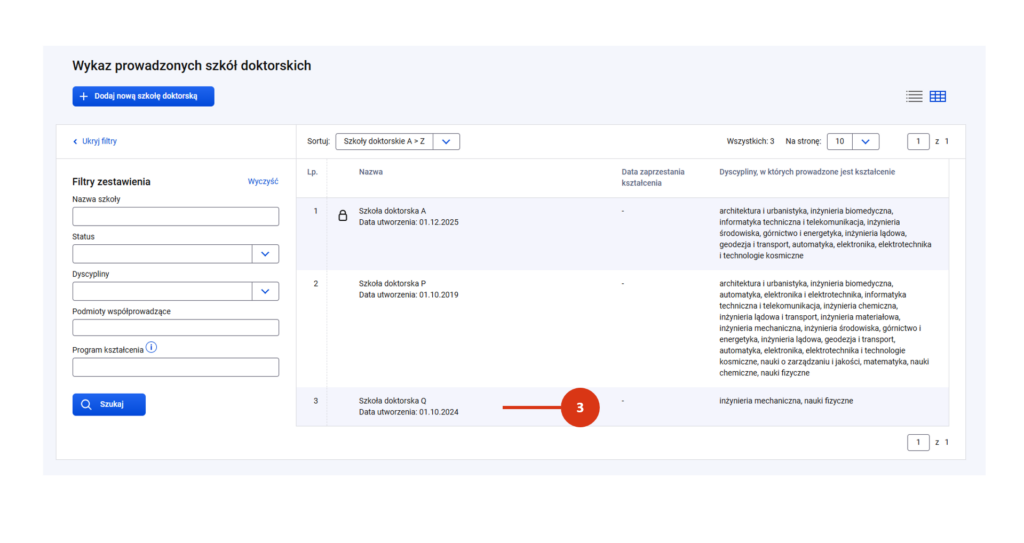Select the Szkoła doktorska P row
Screen dimensions: 1024x543
[x=392, y=283]
